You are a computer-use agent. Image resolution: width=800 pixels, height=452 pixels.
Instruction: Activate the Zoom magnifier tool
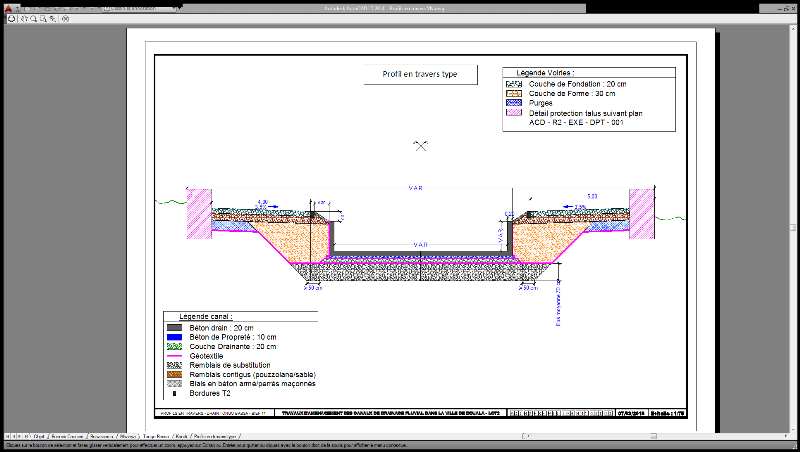[x=31, y=19]
